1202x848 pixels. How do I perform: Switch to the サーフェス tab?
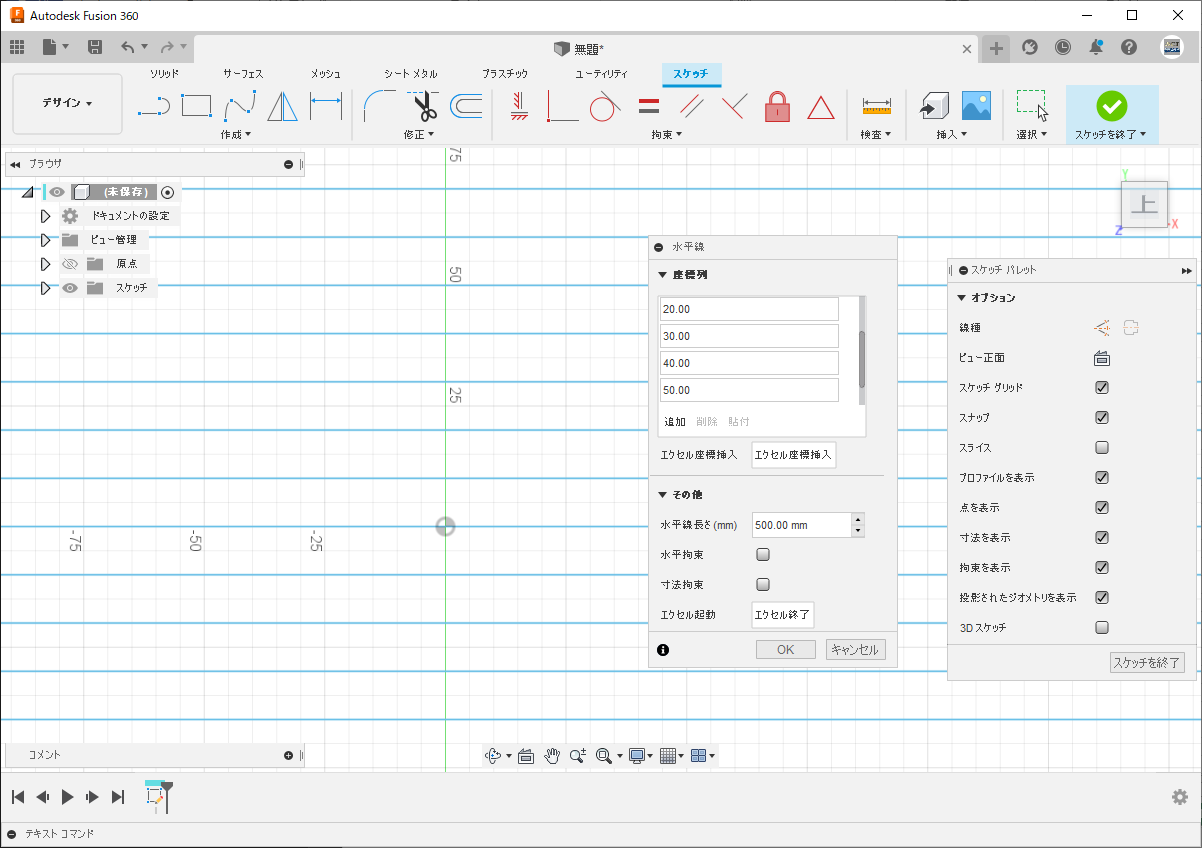coord(243,74)
